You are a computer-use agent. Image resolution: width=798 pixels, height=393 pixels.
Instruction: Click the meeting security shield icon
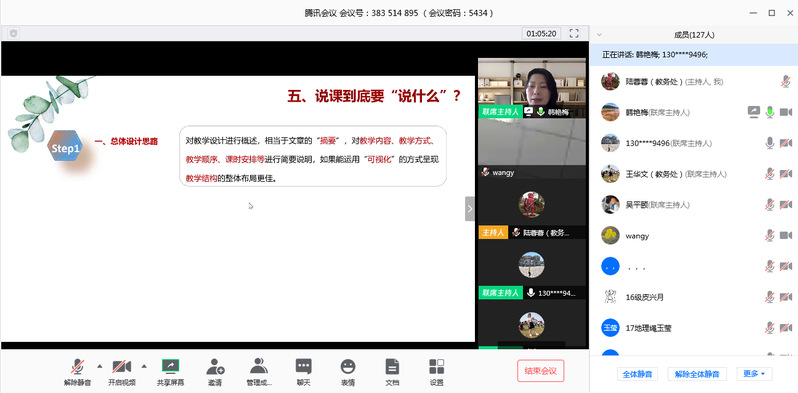tap(13, 34)
